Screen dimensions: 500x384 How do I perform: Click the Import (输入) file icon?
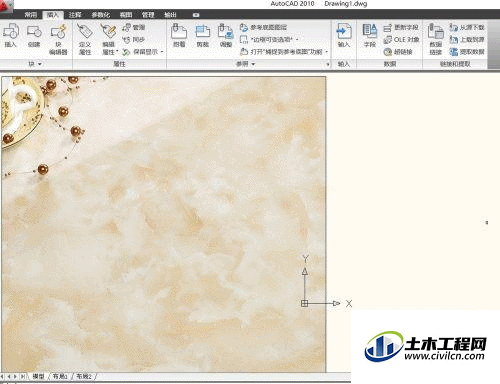coord(344,32)
